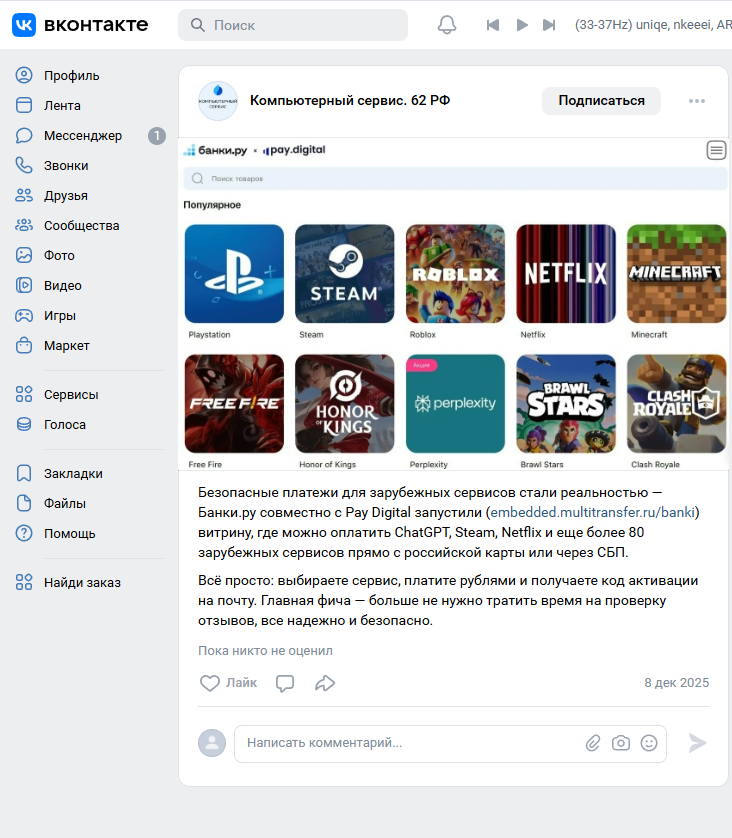Viewport: 732px width, 838px height.
Task: Play the current audio track
Action: pyautogui.click(x=522, y=25)
